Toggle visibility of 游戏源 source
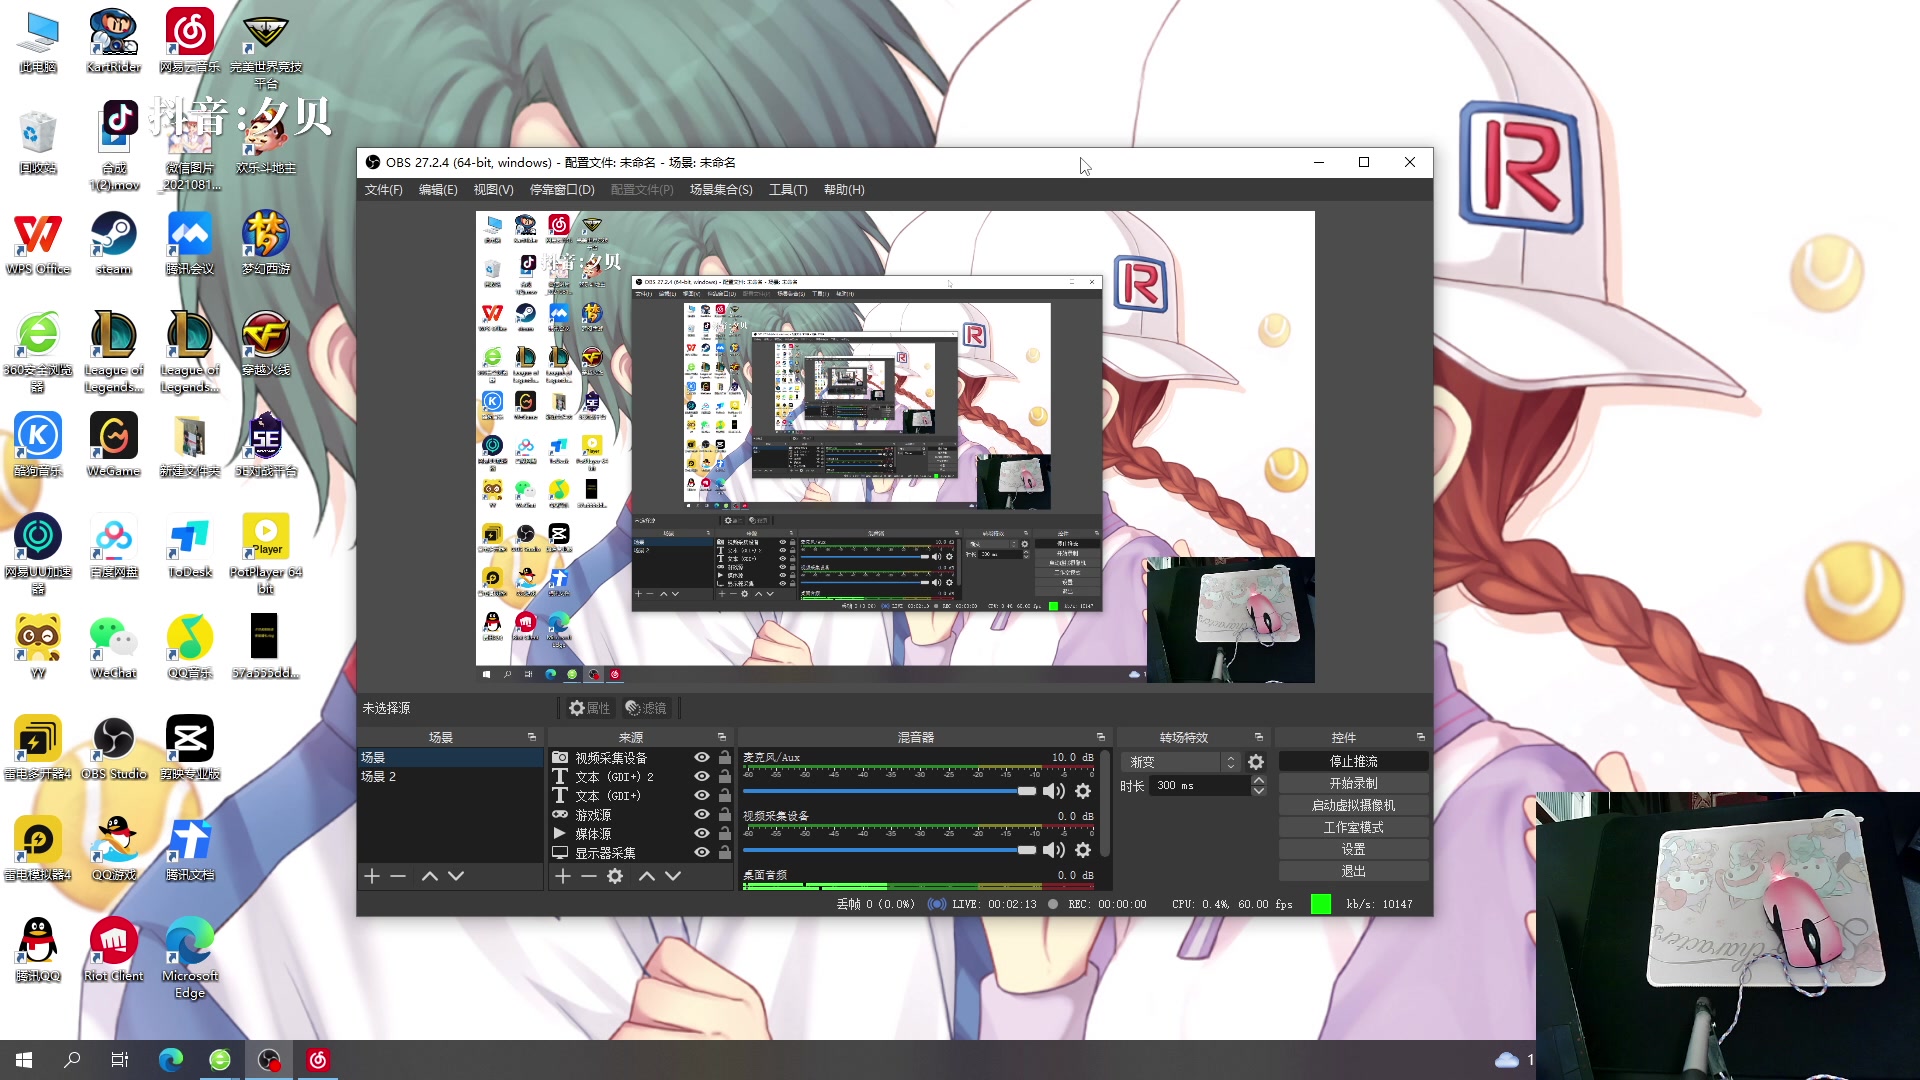 (x=702, y=815)
